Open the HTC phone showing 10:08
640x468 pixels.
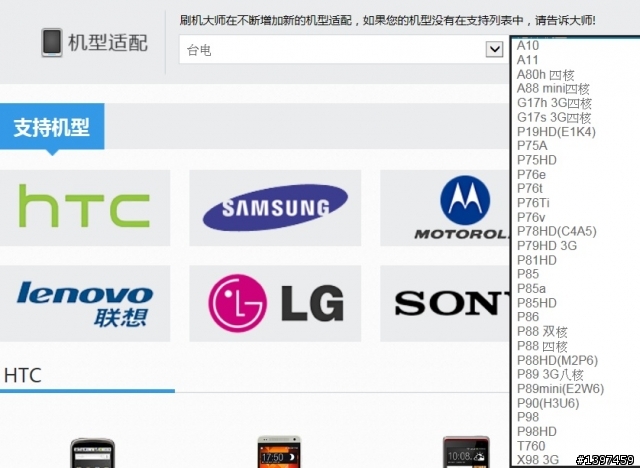[x=466, y=452]
